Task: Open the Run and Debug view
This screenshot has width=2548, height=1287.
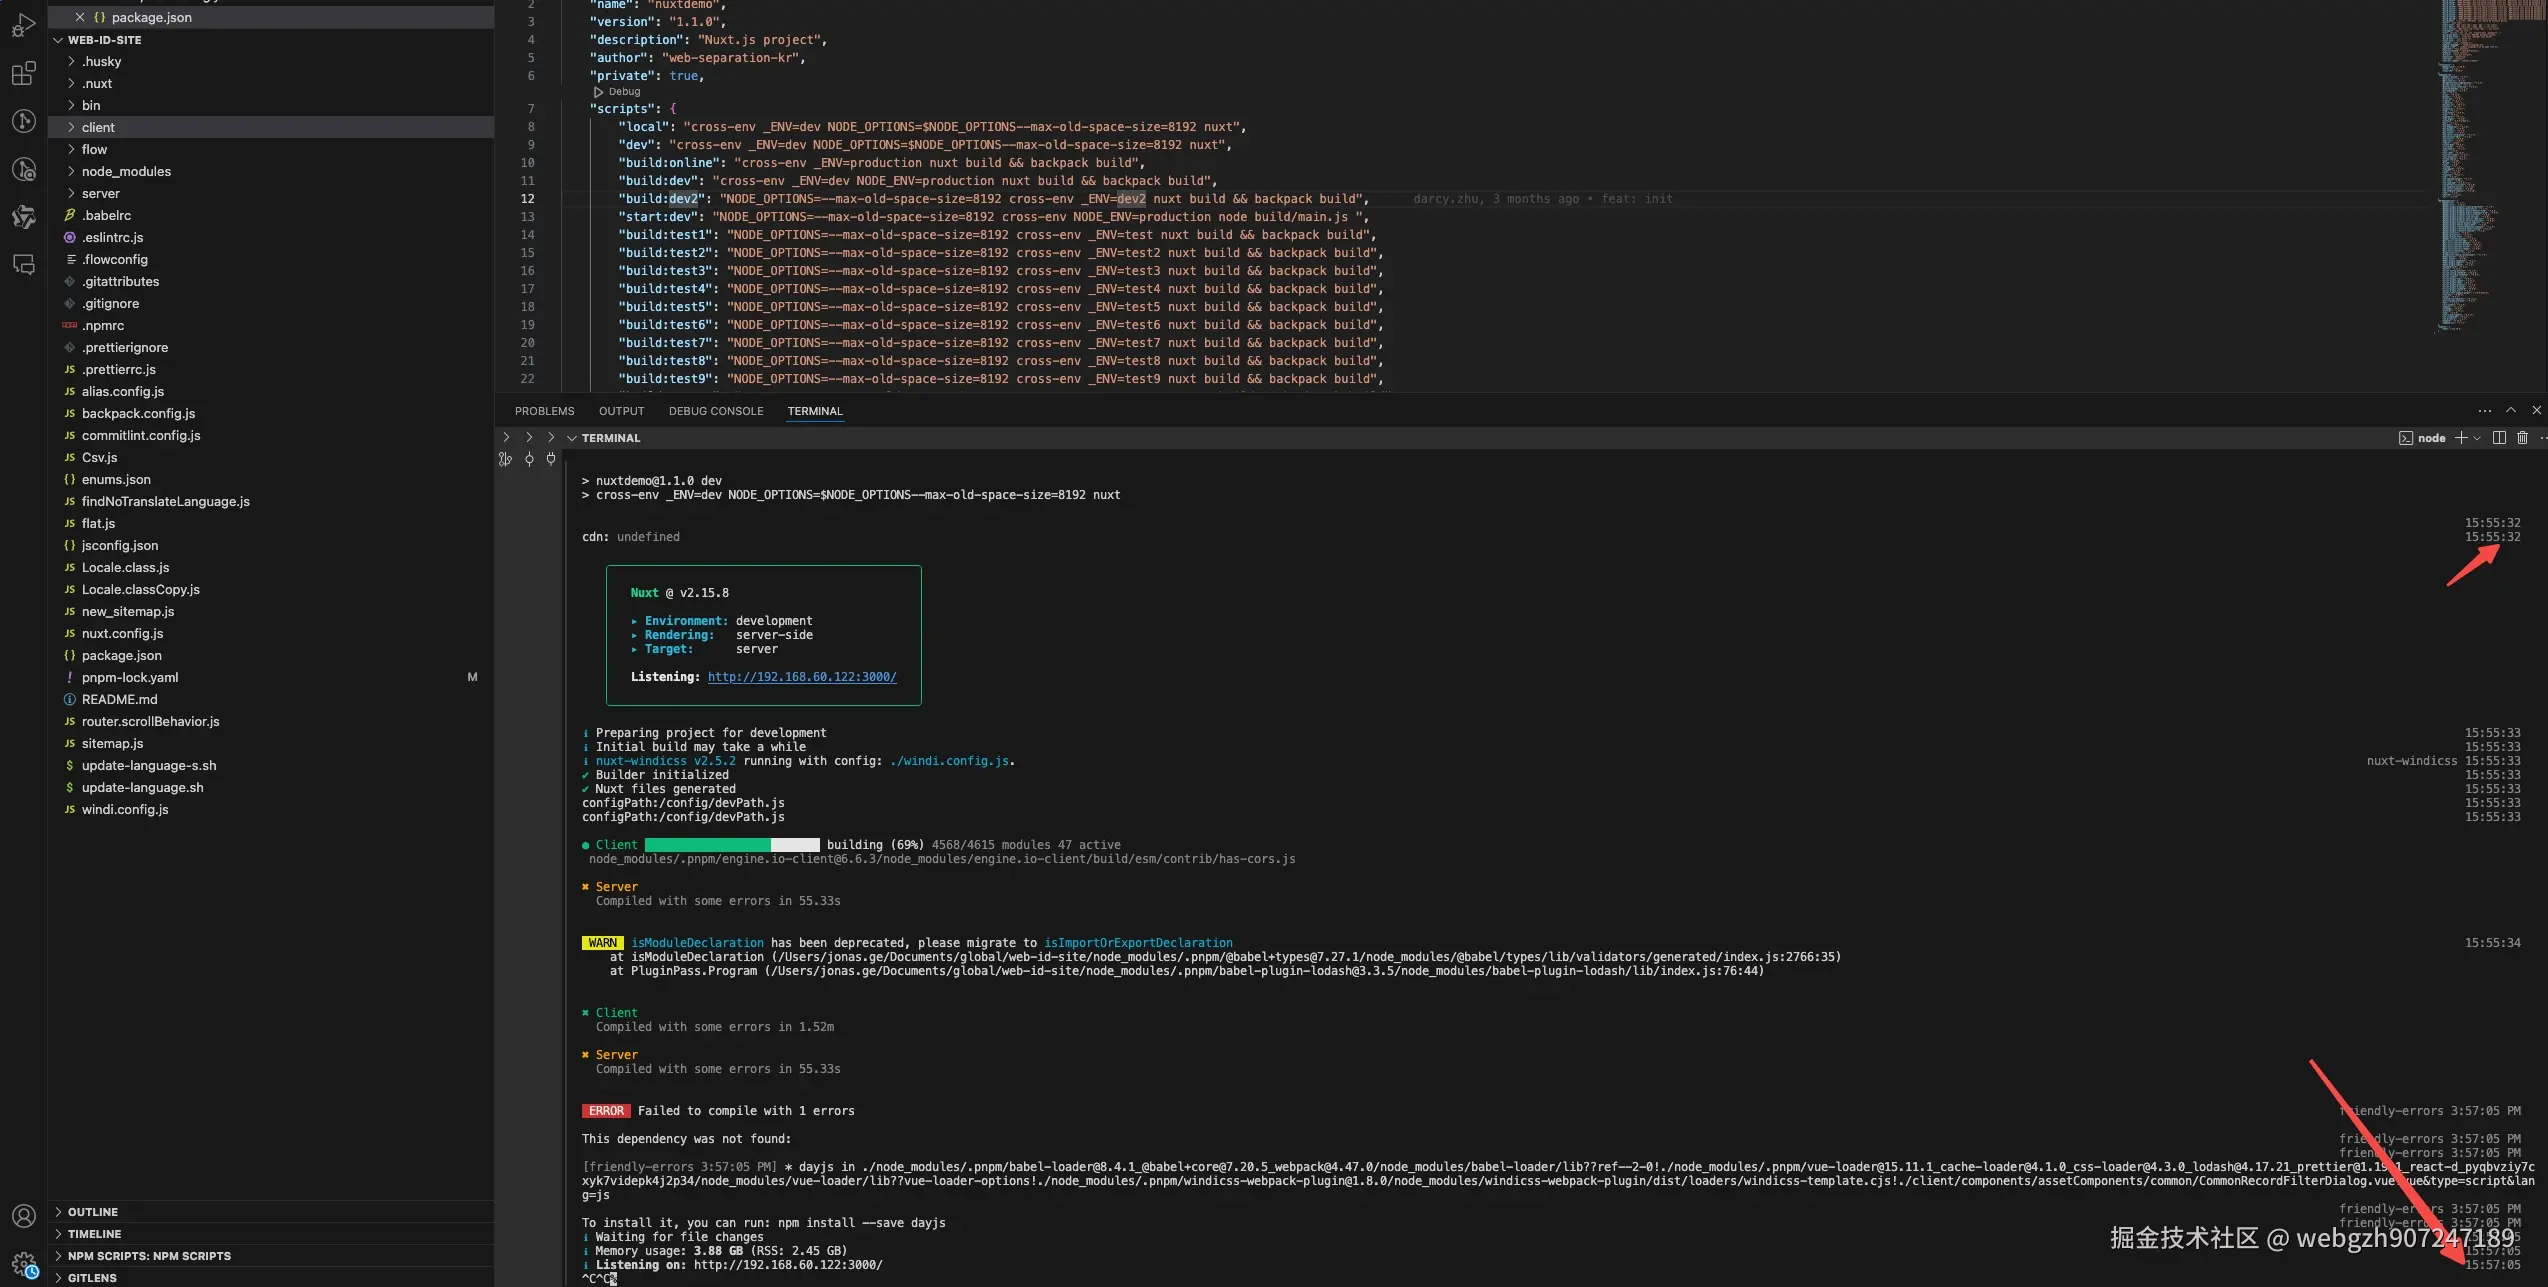Action: pos(23,25)
